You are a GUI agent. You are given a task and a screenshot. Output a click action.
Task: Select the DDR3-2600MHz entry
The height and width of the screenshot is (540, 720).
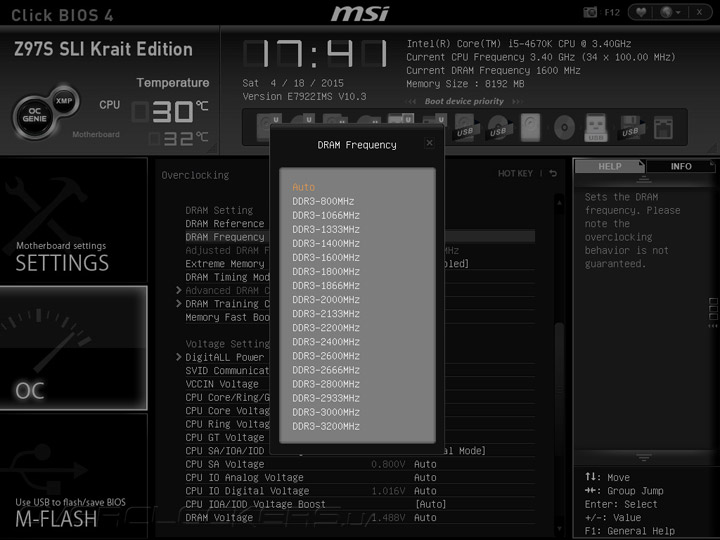[326, 356]
